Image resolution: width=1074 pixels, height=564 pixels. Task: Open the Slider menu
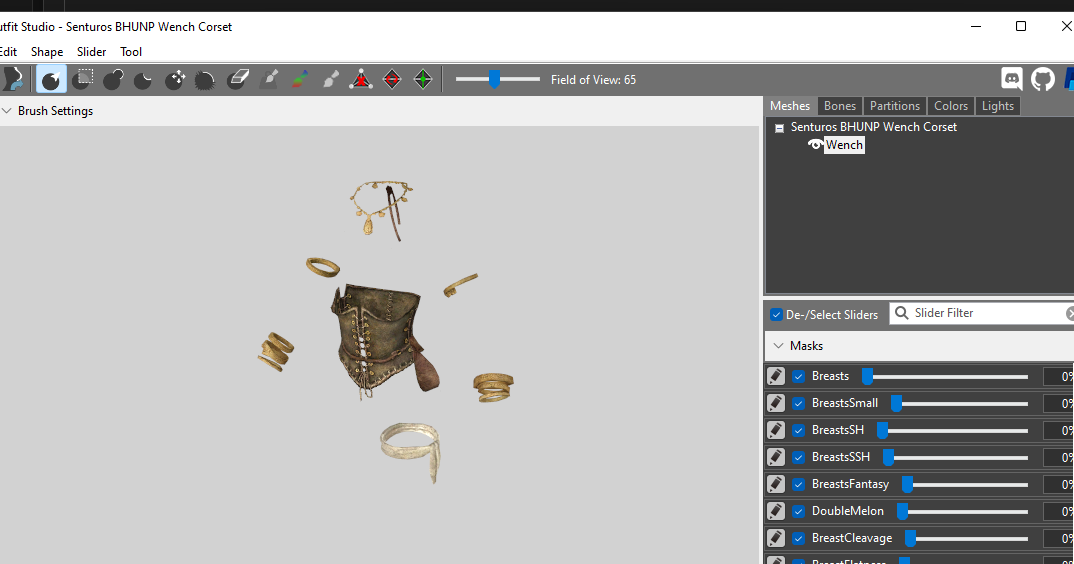[91, 51]
